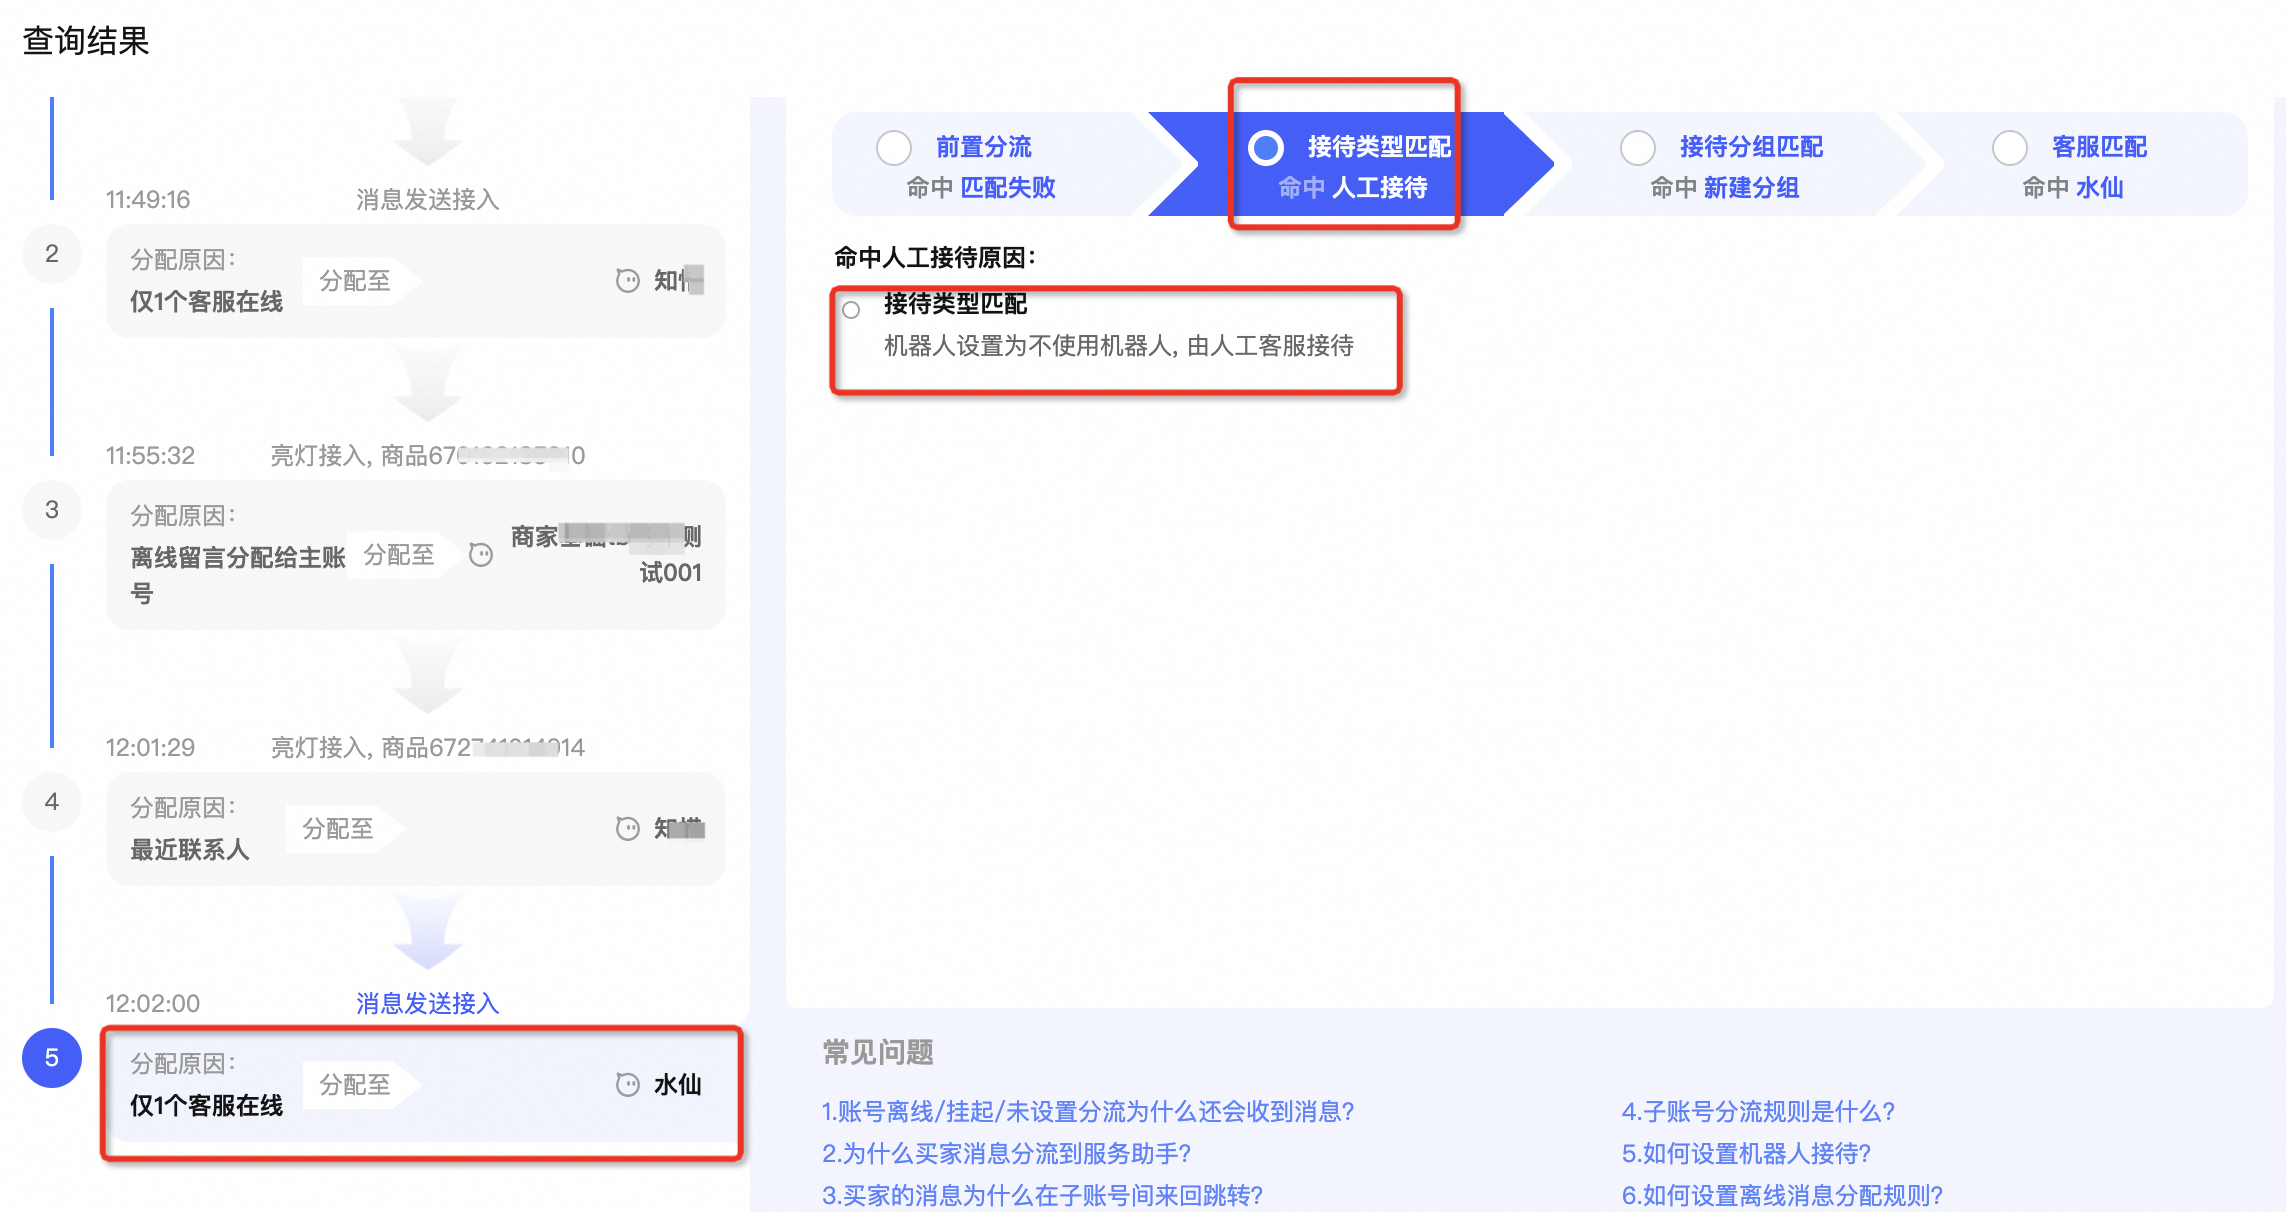Open the 最近联系人 allocation card
This screenshot has width=2286, height=1212.
[x=416, y=829]
